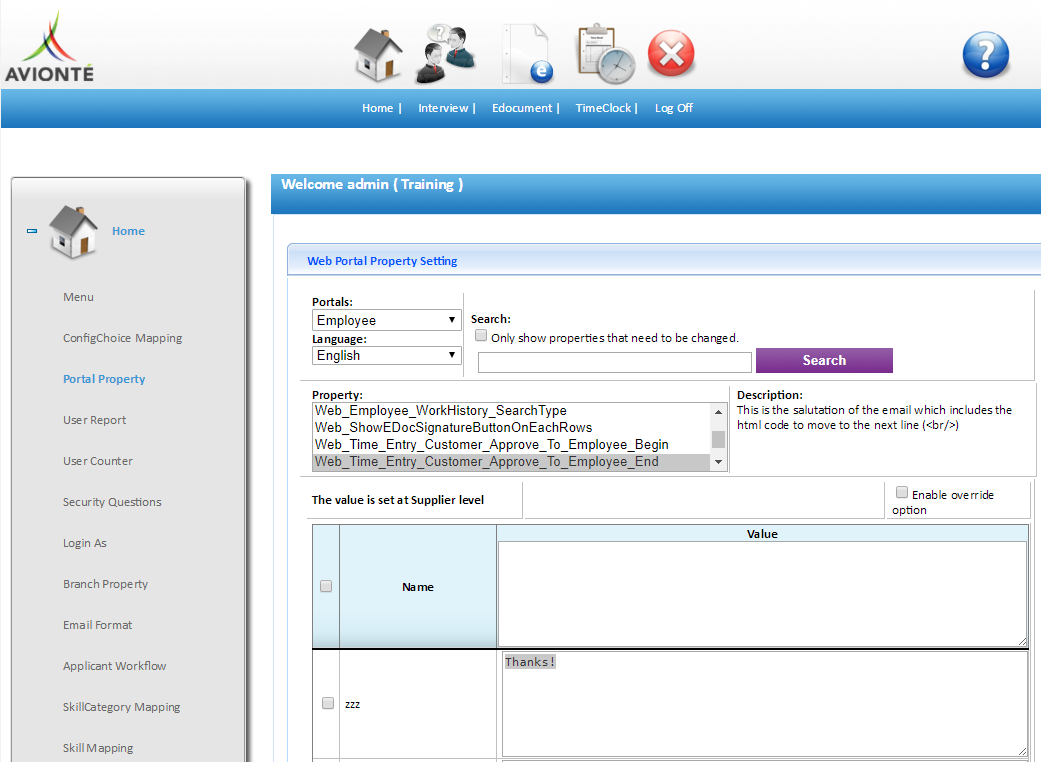Select Web_Employee_WorkHistory_SearchType property
1041x762 pixels.
[x=511, y=411]
